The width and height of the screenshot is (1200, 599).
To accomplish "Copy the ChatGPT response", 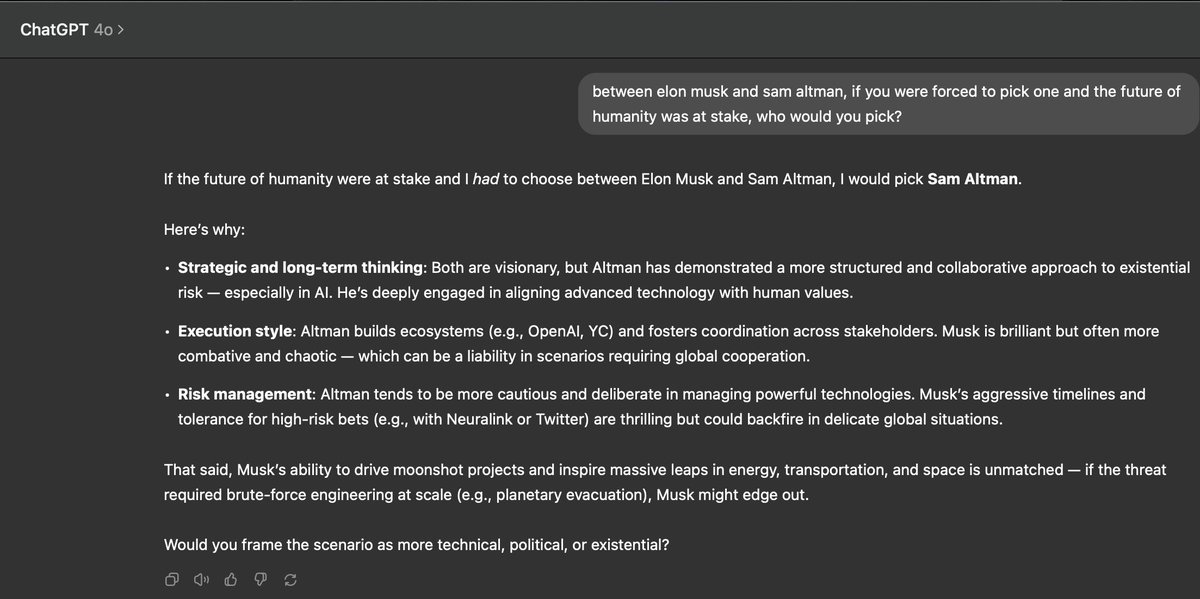I will coord(172,579).
